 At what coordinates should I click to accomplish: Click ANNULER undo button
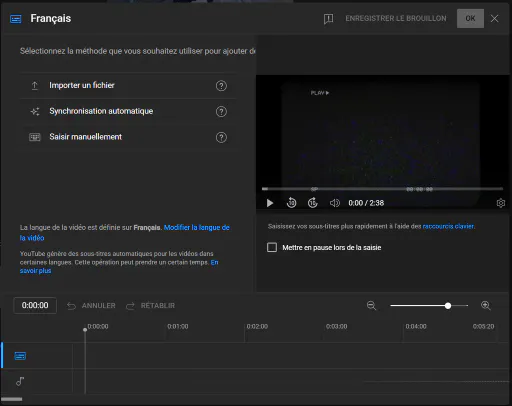(x=91, y=306)
